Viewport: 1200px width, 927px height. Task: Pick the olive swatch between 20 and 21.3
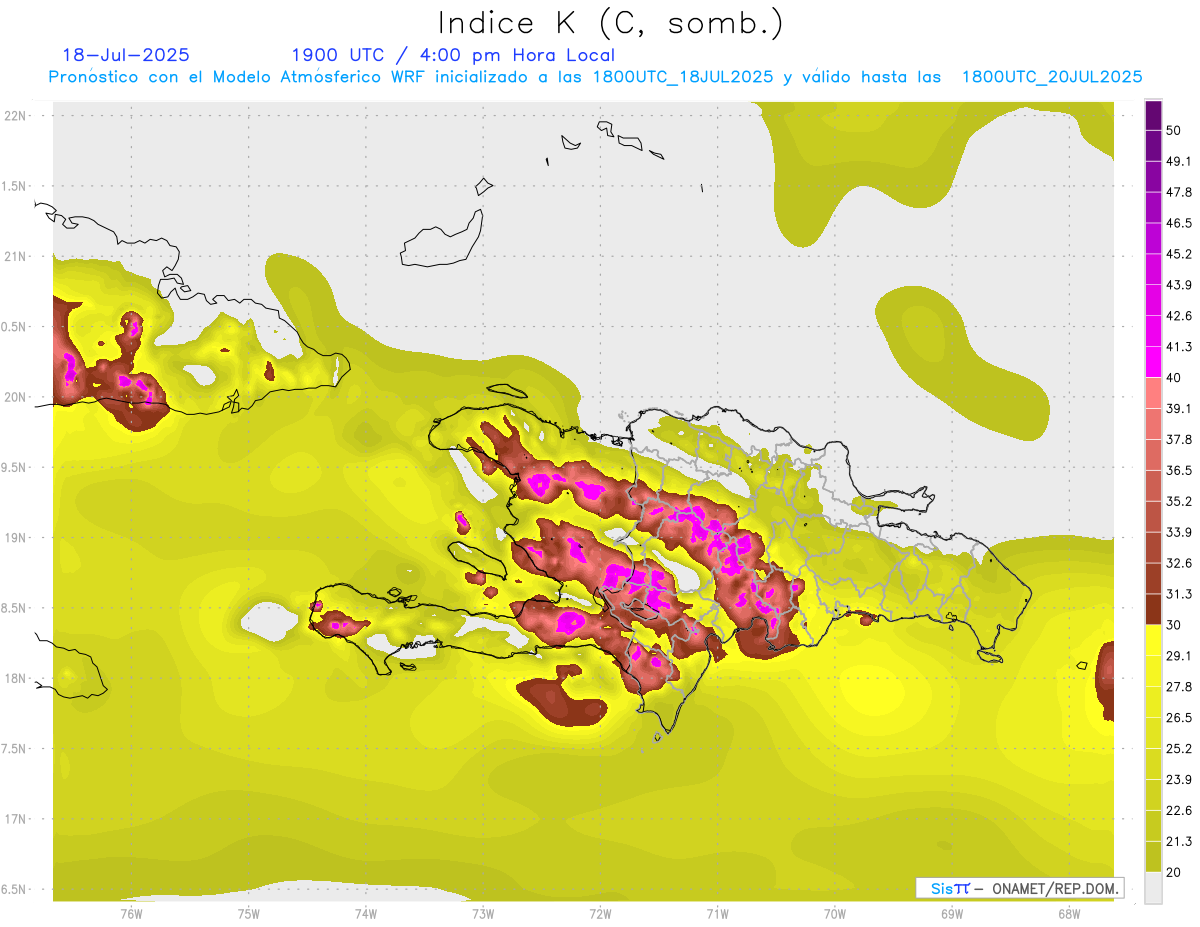(1153, 857)
